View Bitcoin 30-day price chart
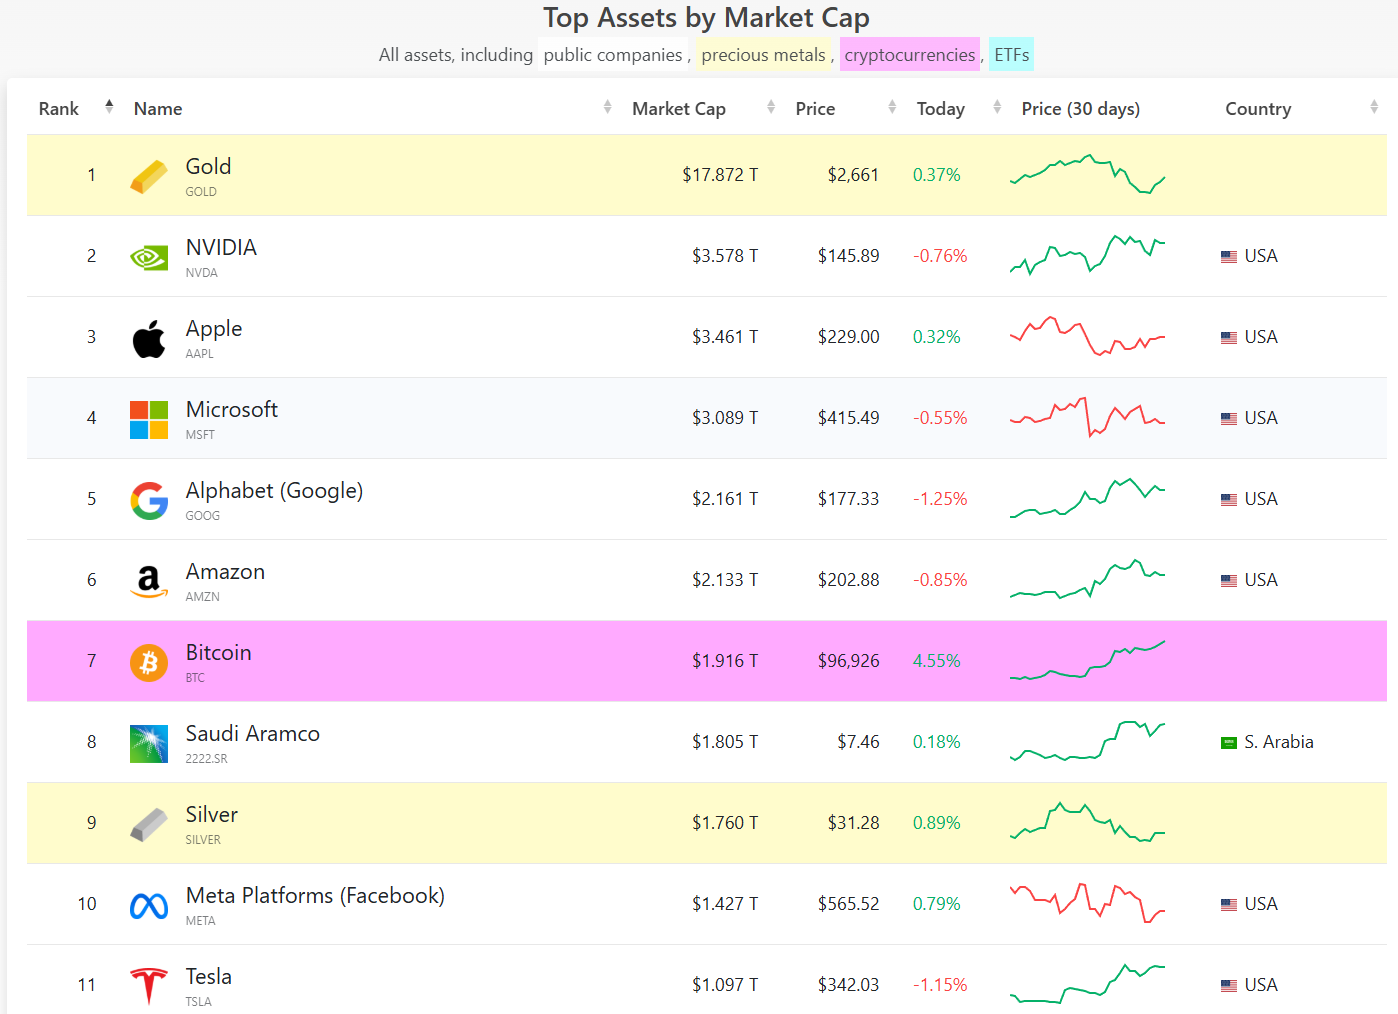This screenshot has height=1014, width=1398. coord(1087,661)
